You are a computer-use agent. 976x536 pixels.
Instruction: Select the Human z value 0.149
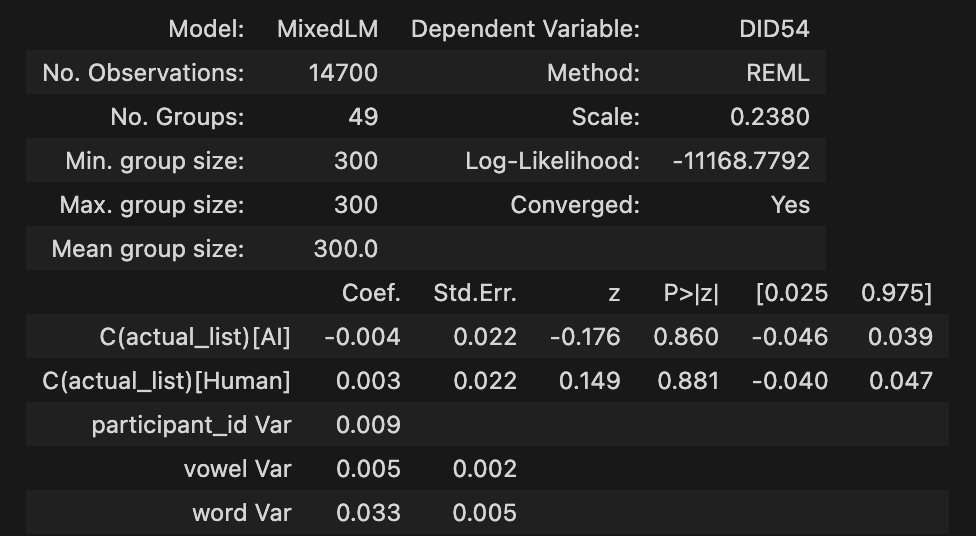pos(589,381)
